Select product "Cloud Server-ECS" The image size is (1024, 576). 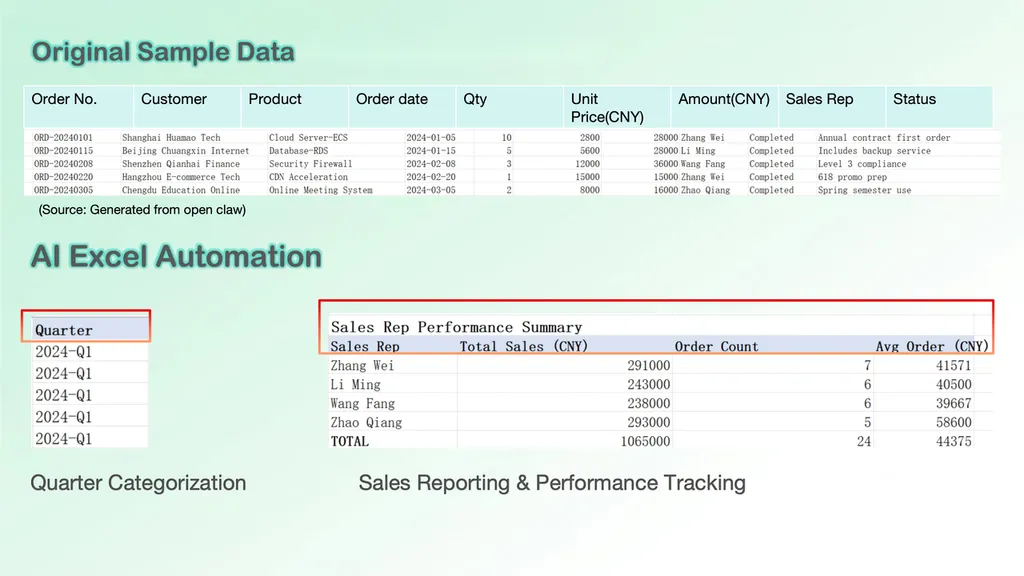[308, 138]
